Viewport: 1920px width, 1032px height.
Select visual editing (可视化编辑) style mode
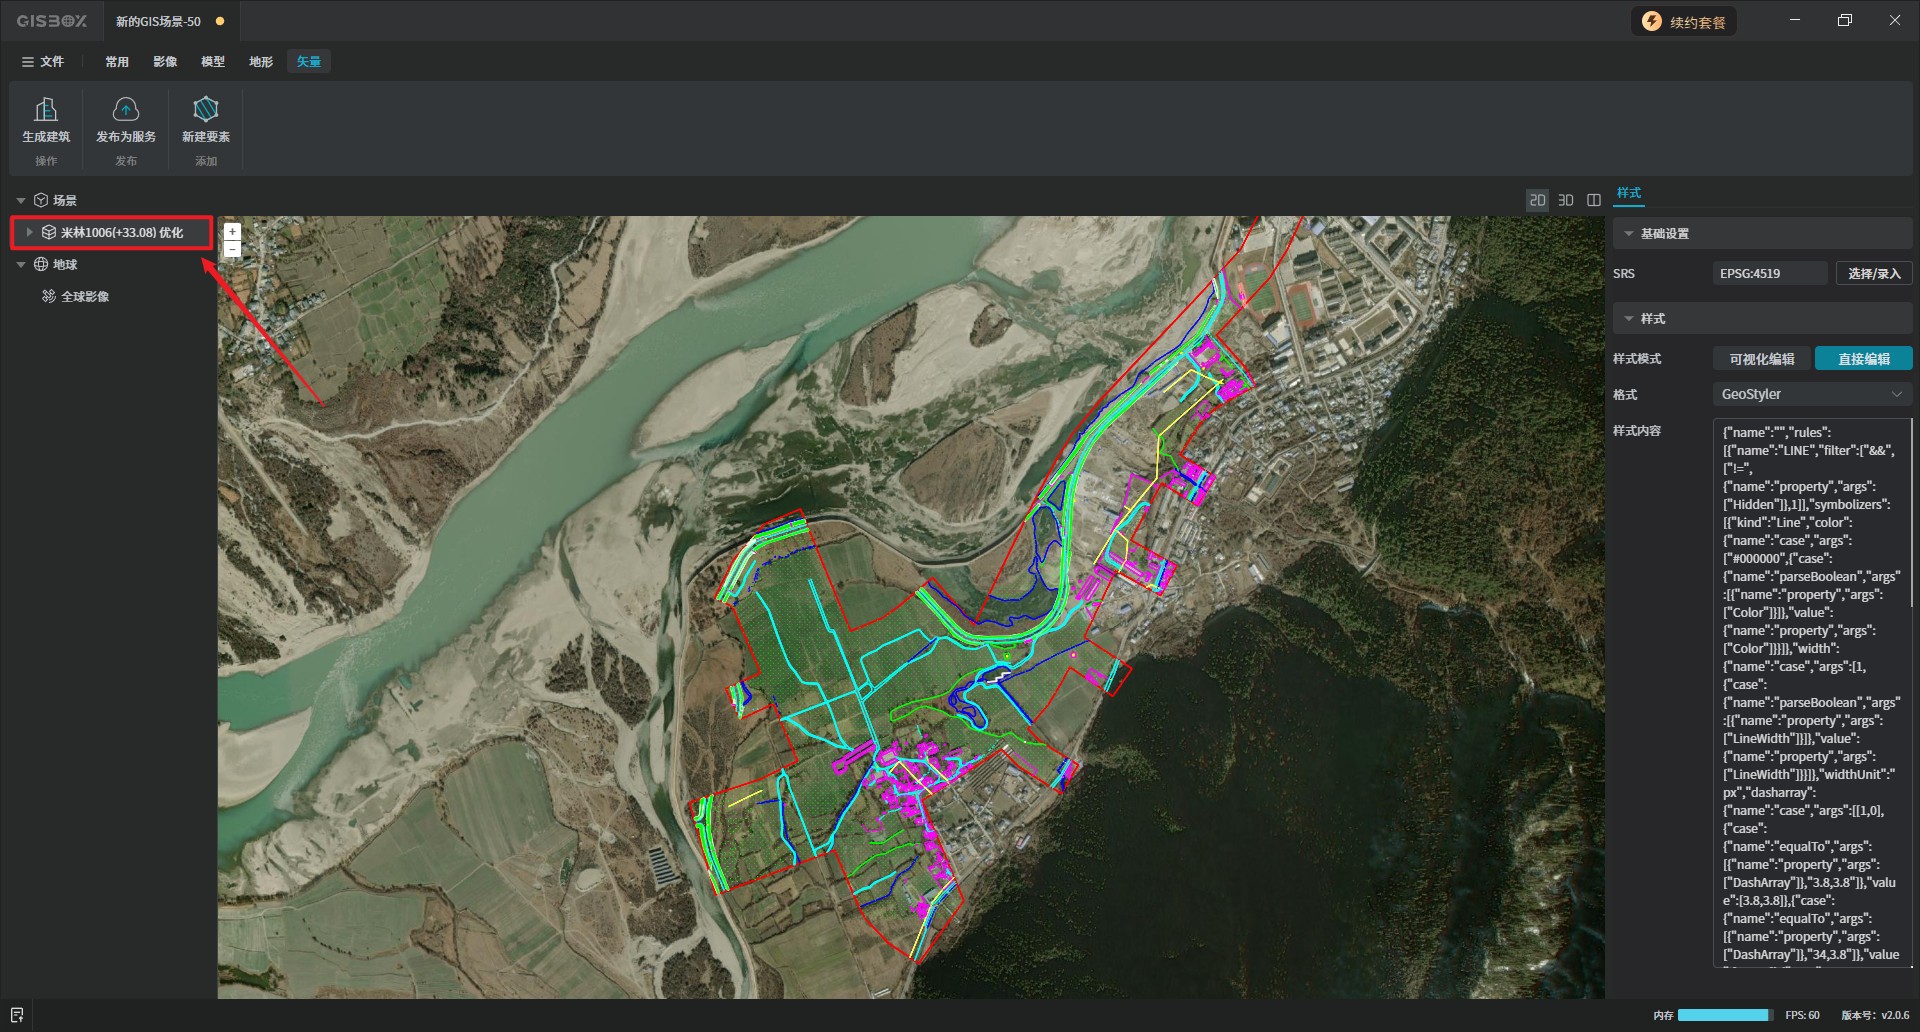1762,359
